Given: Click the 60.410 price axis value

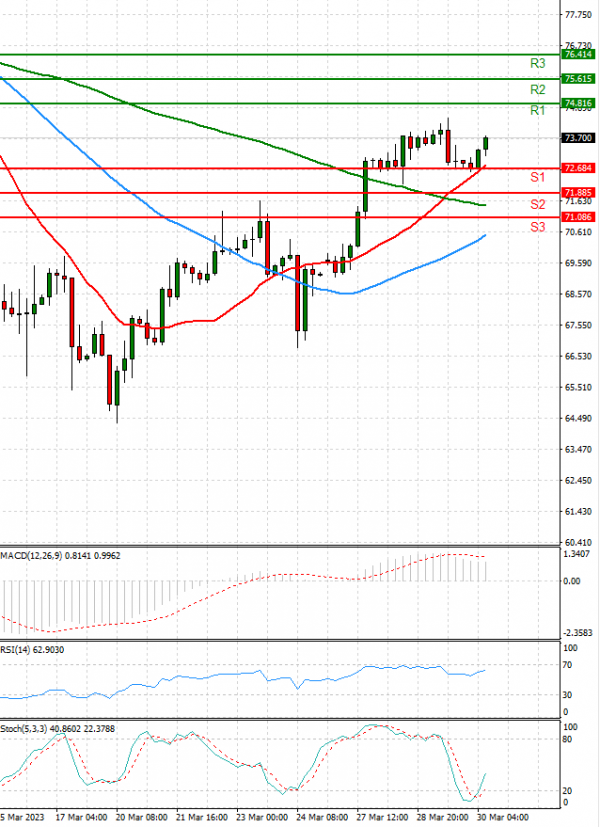Looking at the screenshot, I should [578, 542].
